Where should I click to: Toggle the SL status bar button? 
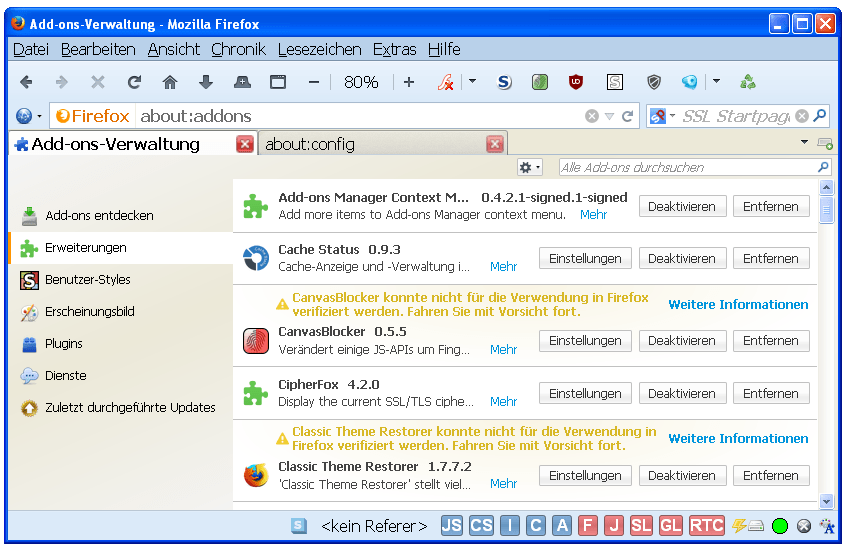click(641, 526)
